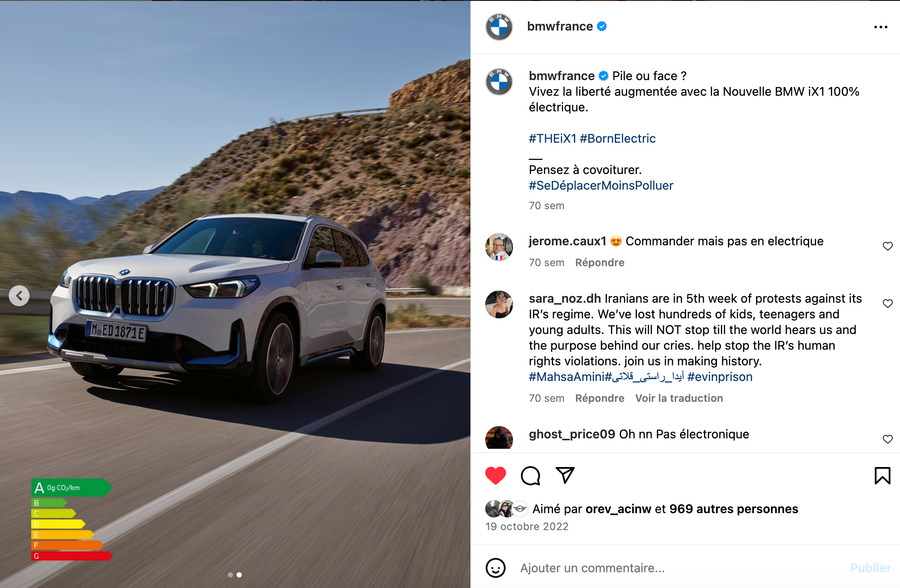Like jerome.caux1's comment
900x588 pixels.
tap(887, 246)
